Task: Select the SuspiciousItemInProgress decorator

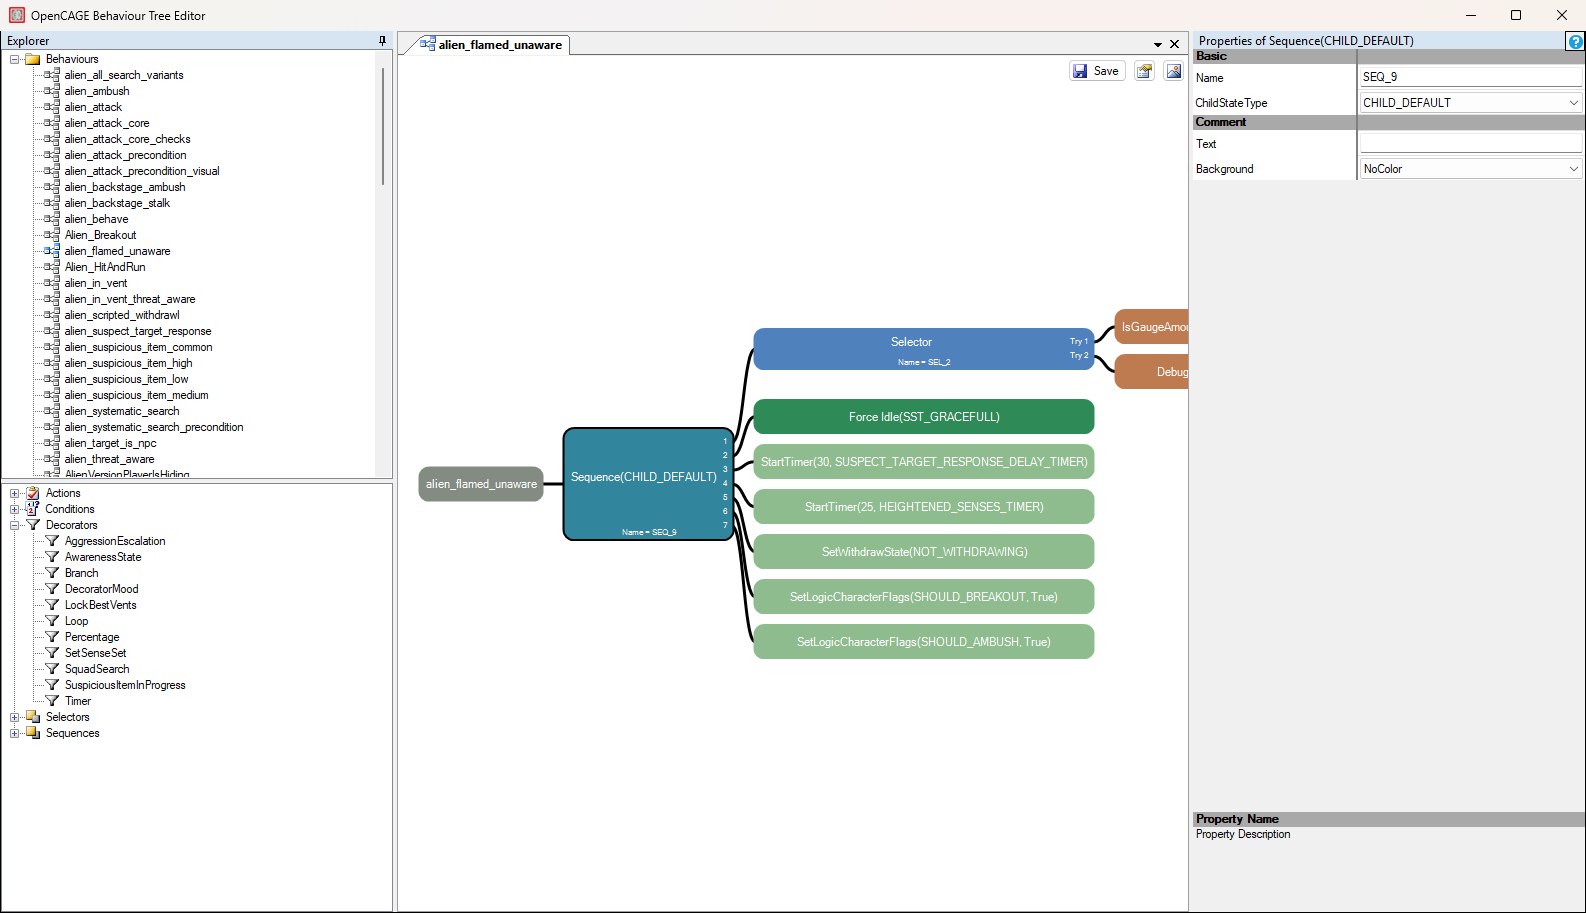Action: pos(125,685)
